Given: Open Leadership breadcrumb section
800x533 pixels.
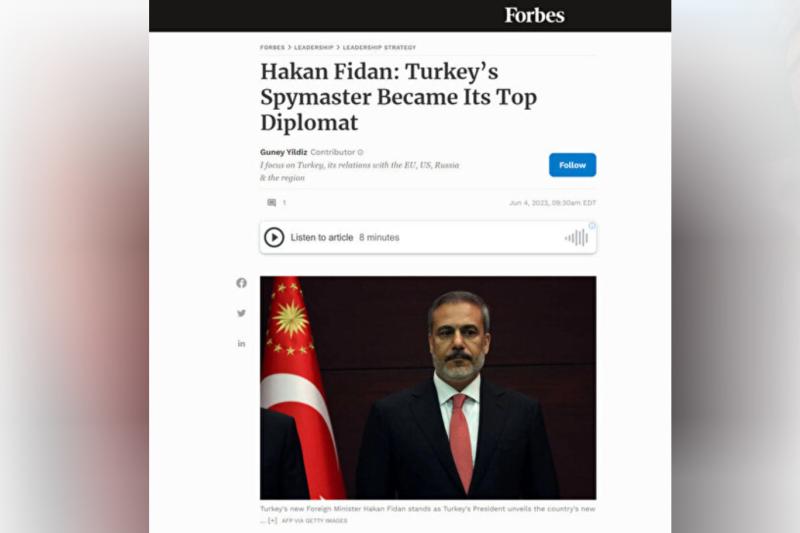Looking at the screenshot, I should click(313, 47).
